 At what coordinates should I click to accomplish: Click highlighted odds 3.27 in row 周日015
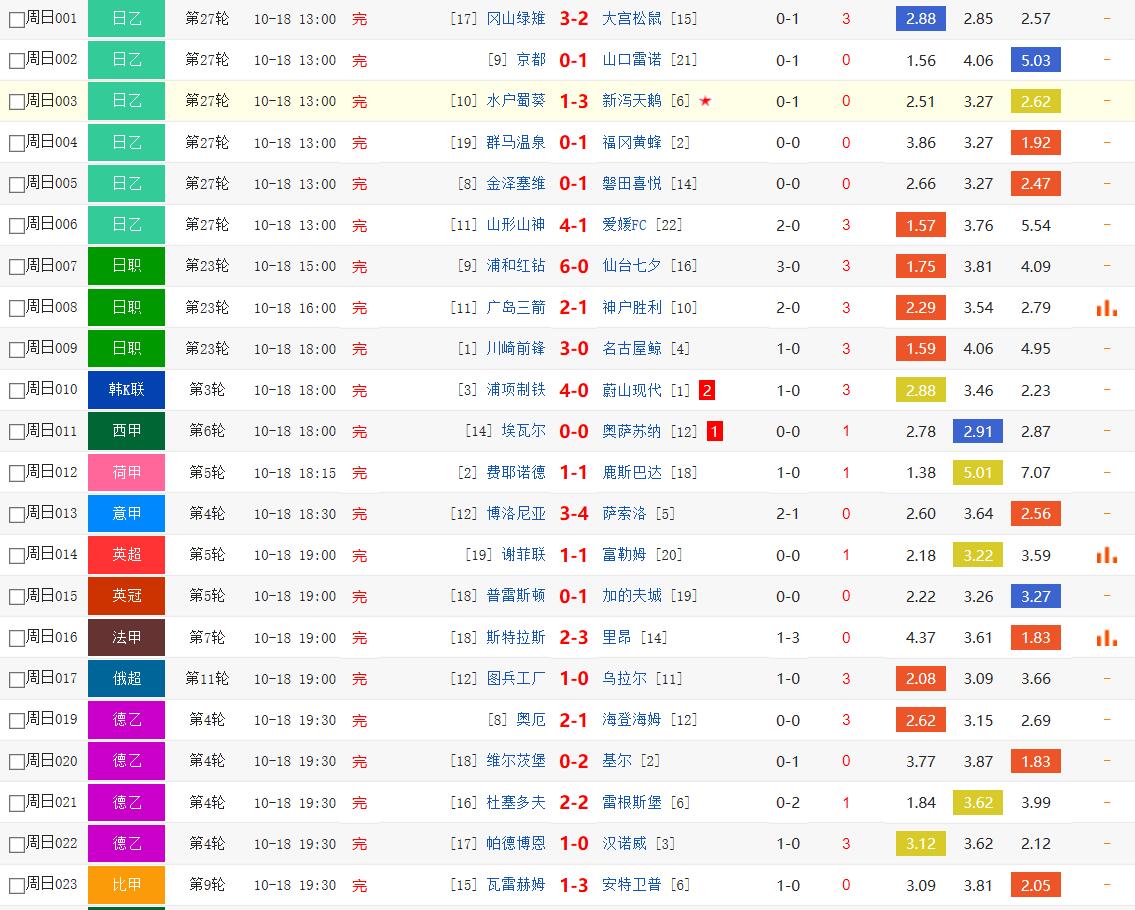[x=1036, y=597]
